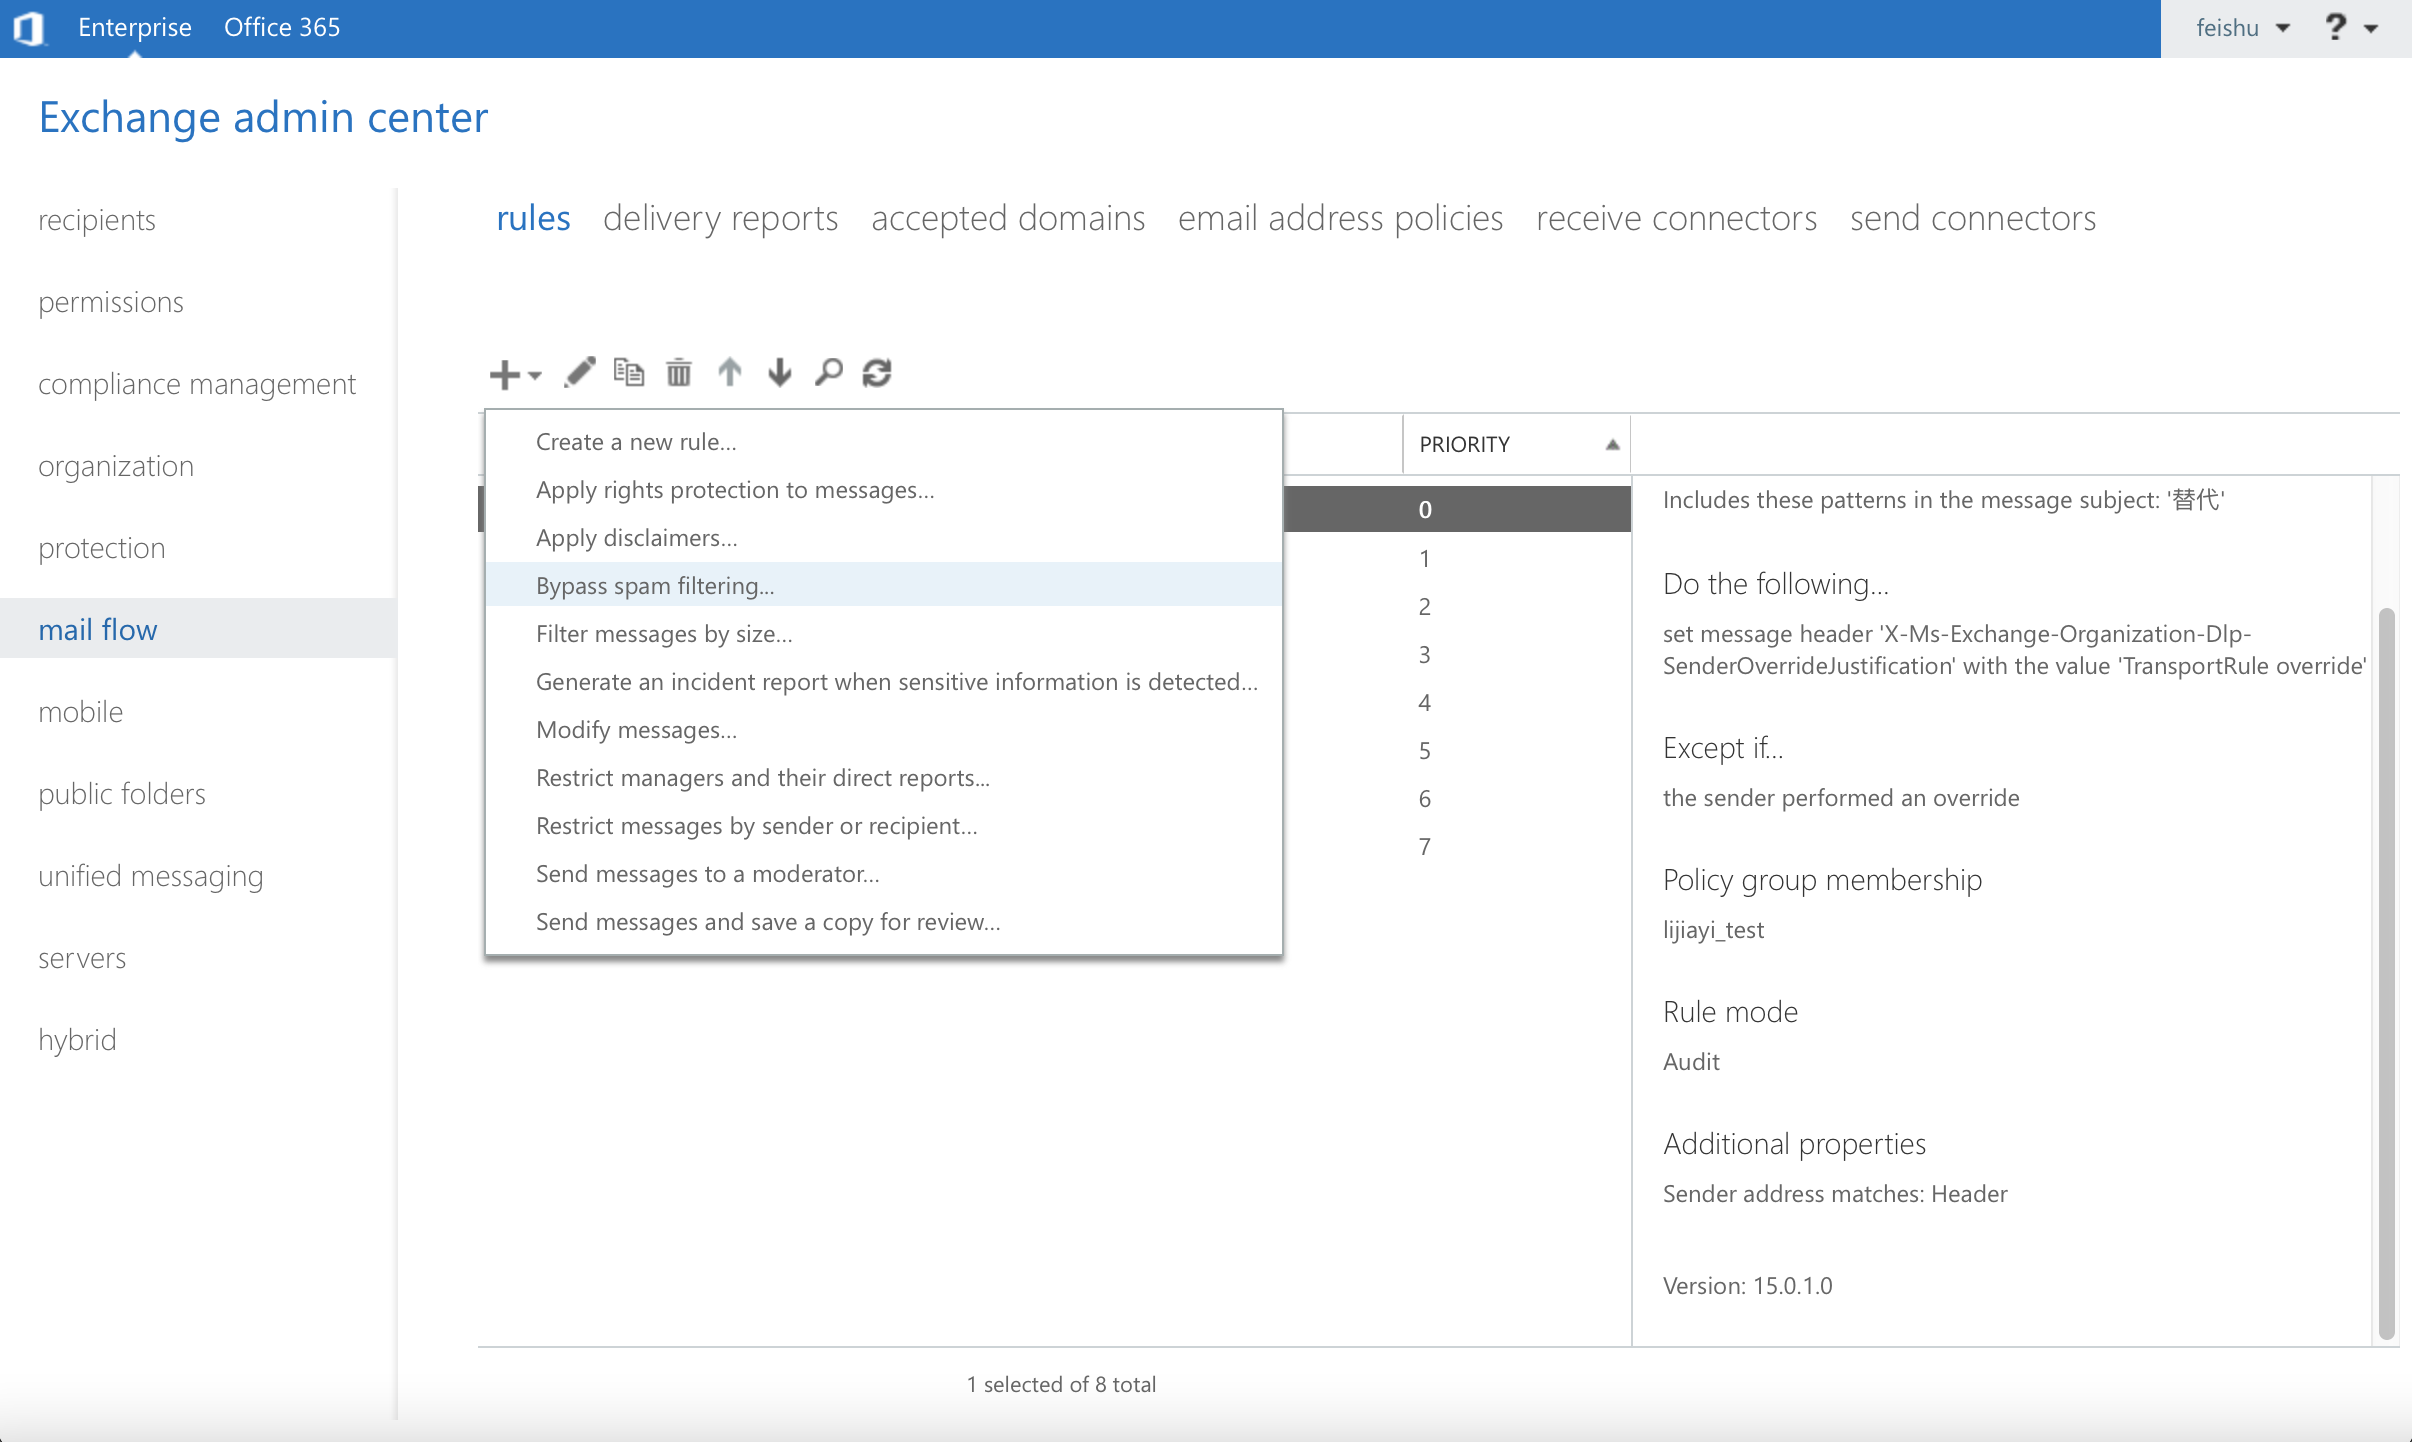The height and width of the screenshot is (1442, 2412).
Task: Open the feishu account dropdown
Action: [x=2240, y=27]
